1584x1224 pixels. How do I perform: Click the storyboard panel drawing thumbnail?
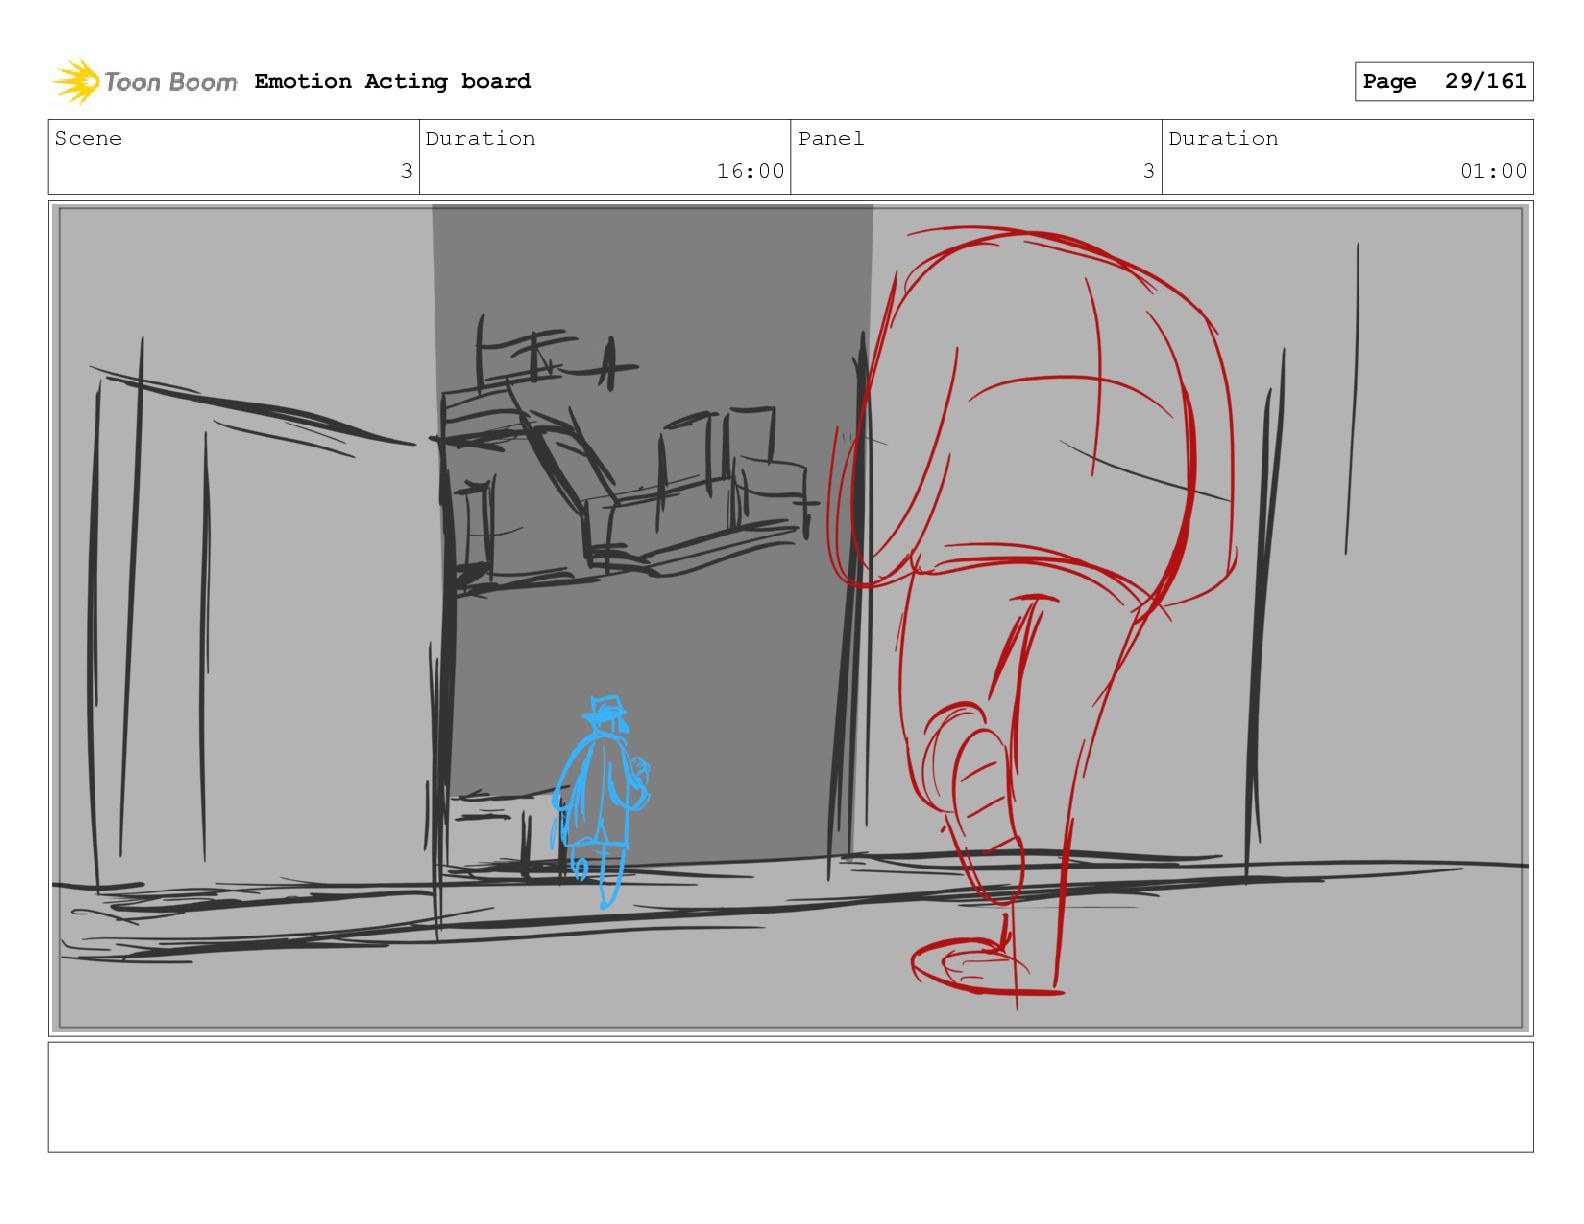(790, 618)
